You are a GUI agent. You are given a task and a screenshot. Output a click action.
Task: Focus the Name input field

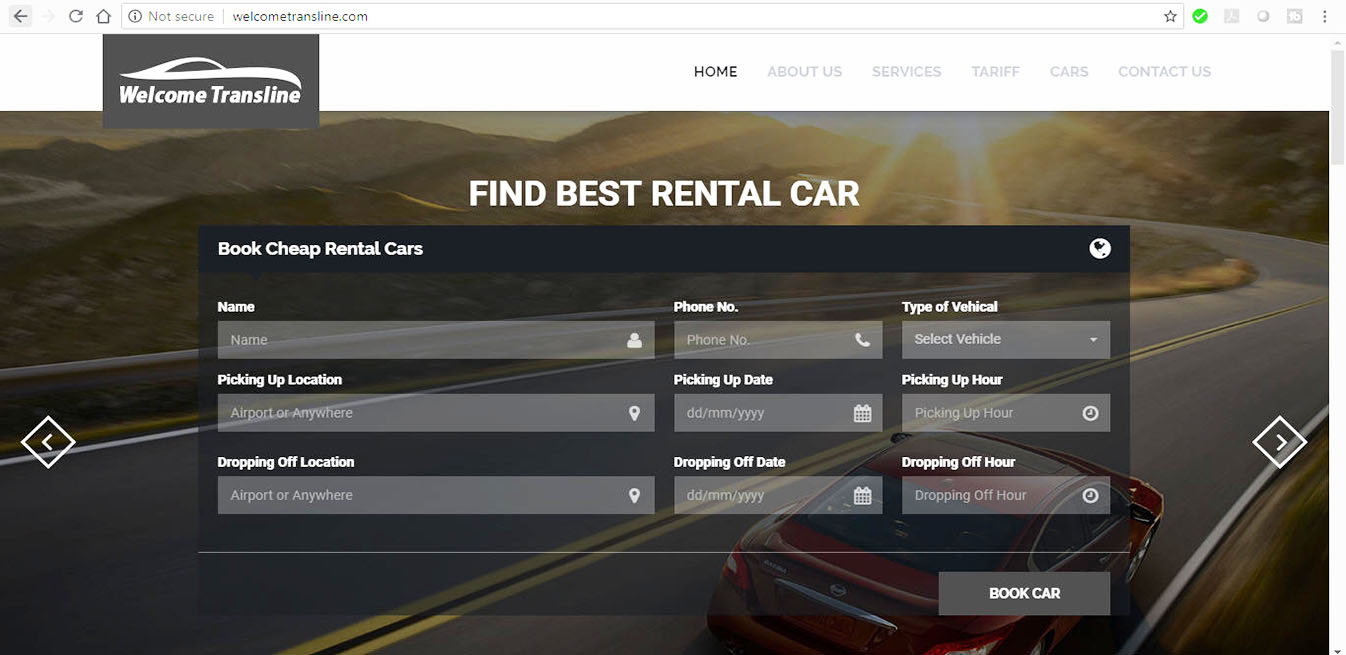(x=436, y=340)
